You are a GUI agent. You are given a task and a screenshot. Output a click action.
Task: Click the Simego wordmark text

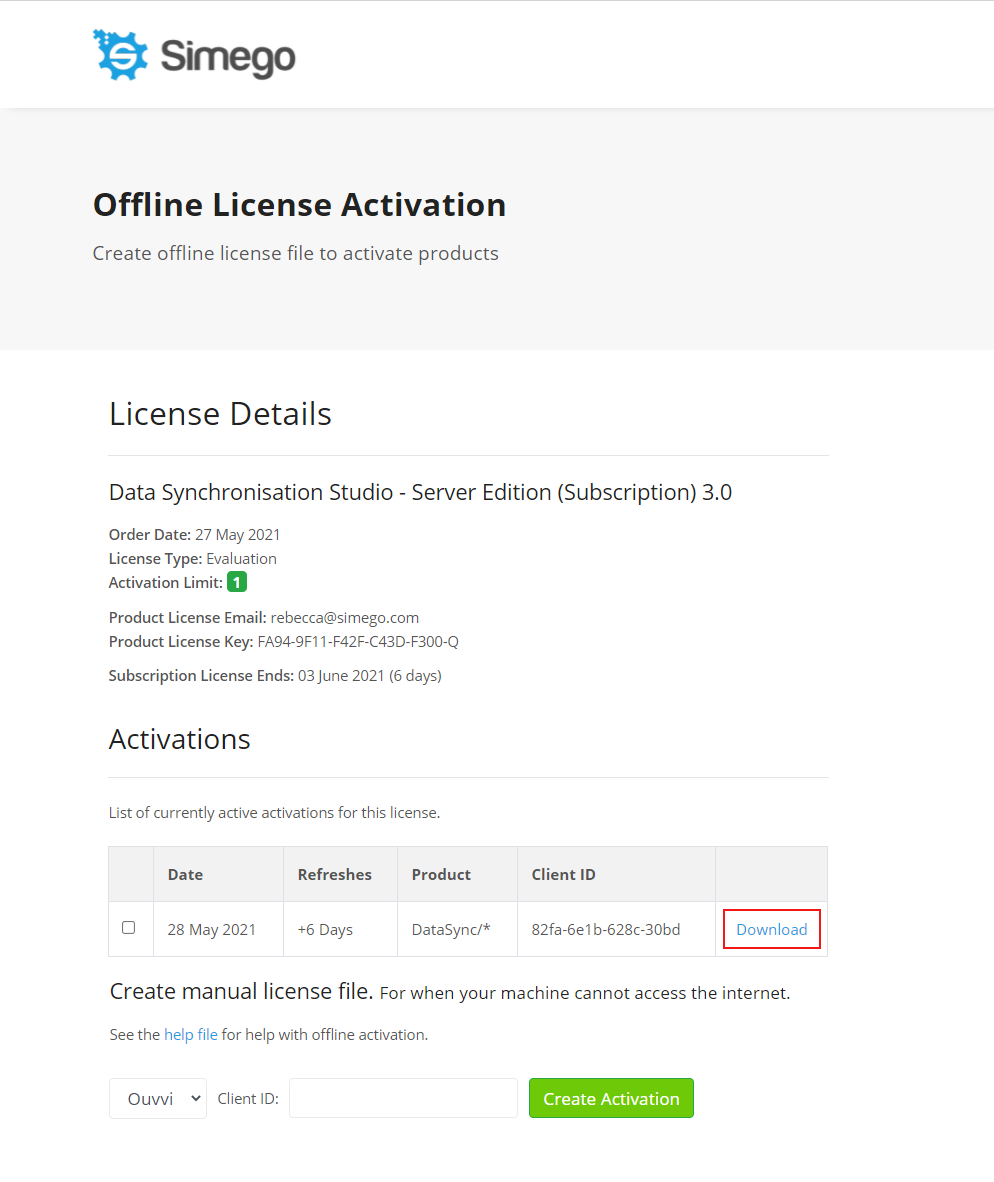(228, 57)
